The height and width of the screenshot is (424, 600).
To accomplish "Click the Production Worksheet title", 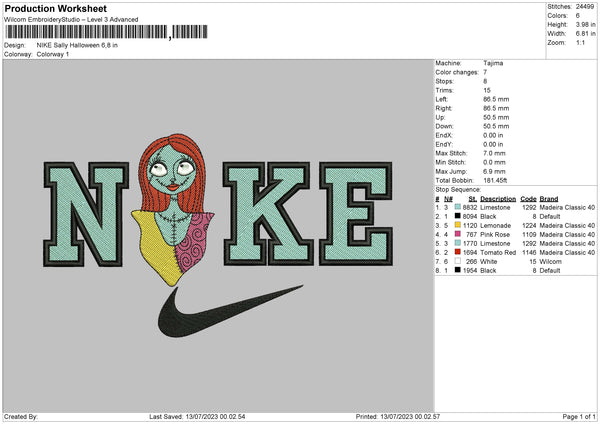I will click(55, 8).
